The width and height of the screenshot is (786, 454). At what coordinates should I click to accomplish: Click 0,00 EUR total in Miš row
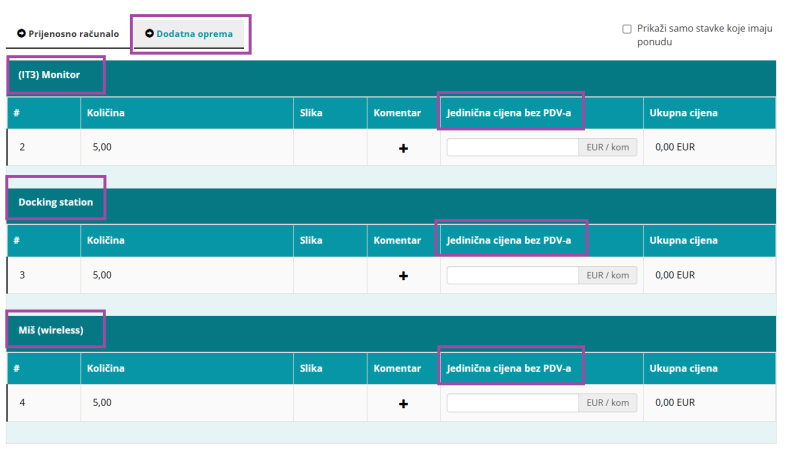click(x=674, y=402)
